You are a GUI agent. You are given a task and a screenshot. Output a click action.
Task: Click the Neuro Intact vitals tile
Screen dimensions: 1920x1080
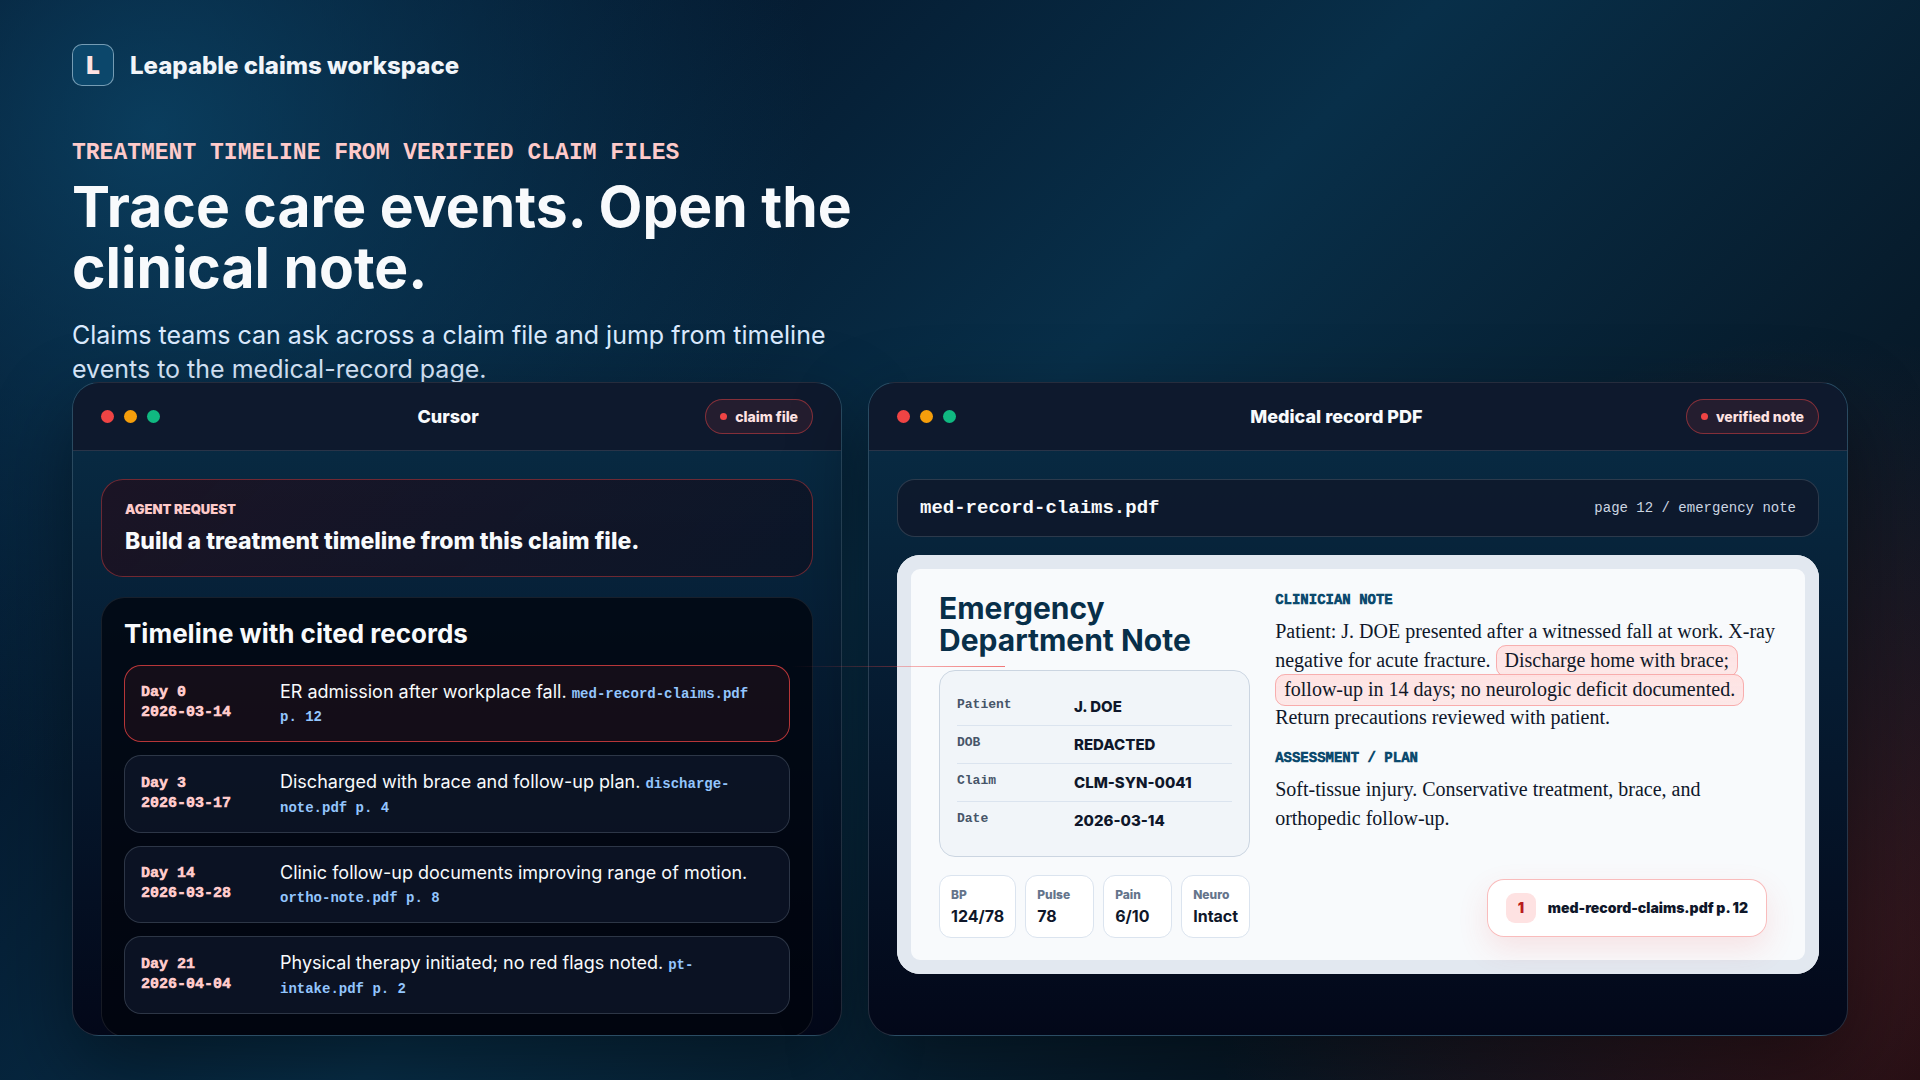1215,906
